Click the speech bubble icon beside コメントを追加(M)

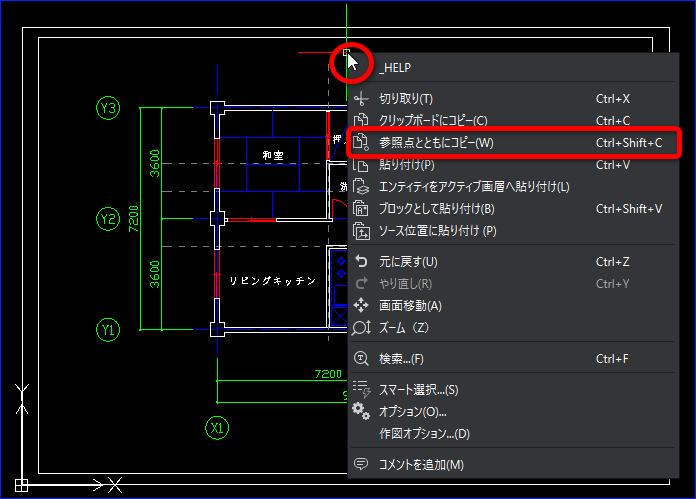[x=361, y=464]
